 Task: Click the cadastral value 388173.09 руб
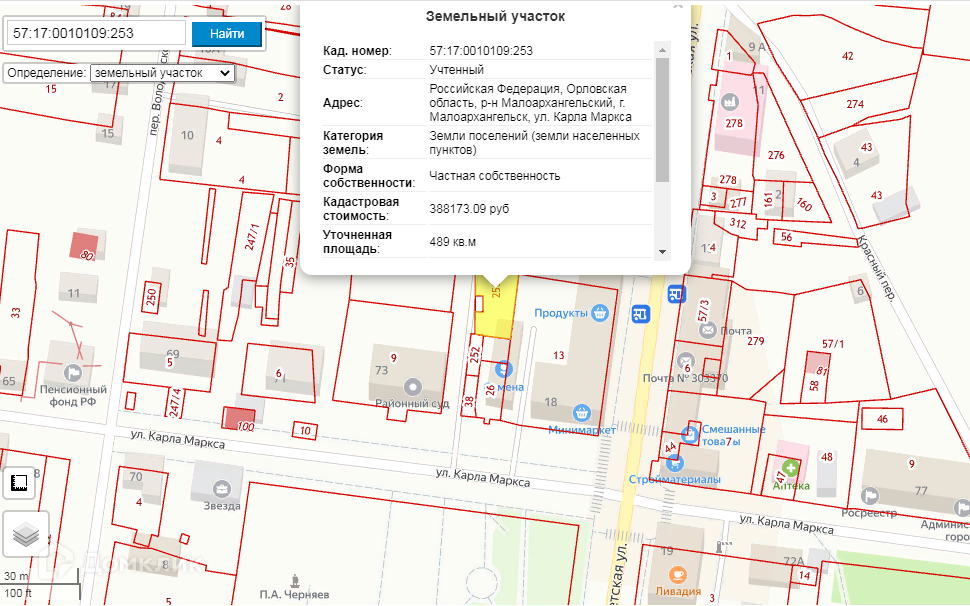pos(469,209)
